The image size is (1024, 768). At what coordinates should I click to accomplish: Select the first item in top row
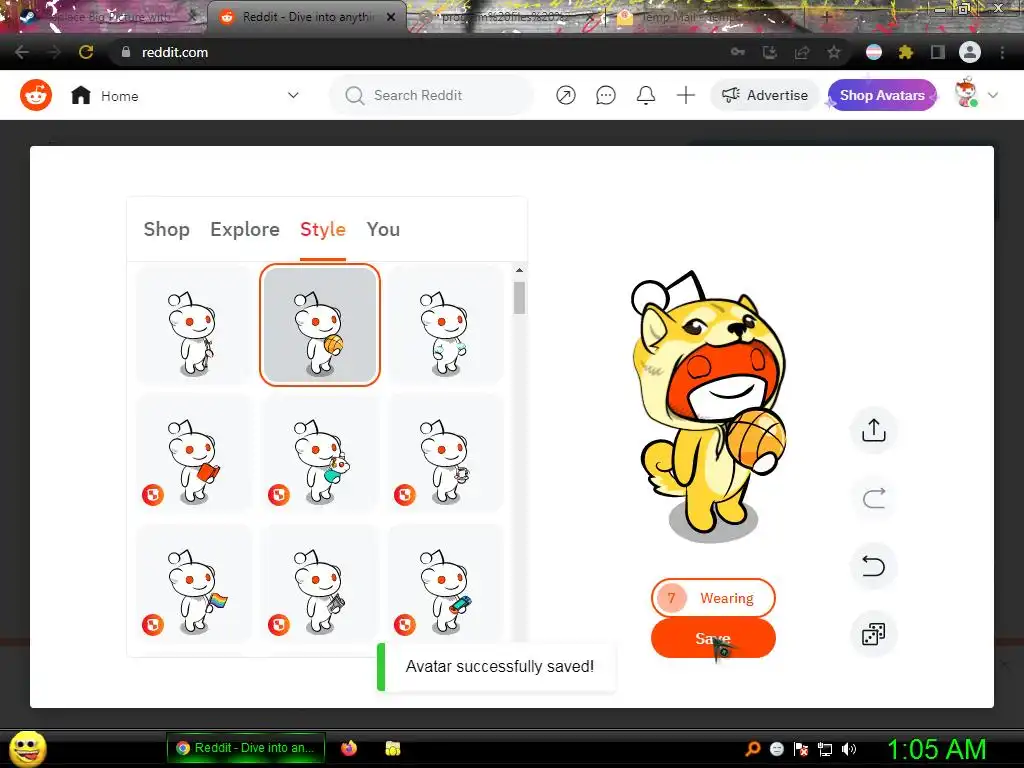pyautogui.click(x=194, y=325)
